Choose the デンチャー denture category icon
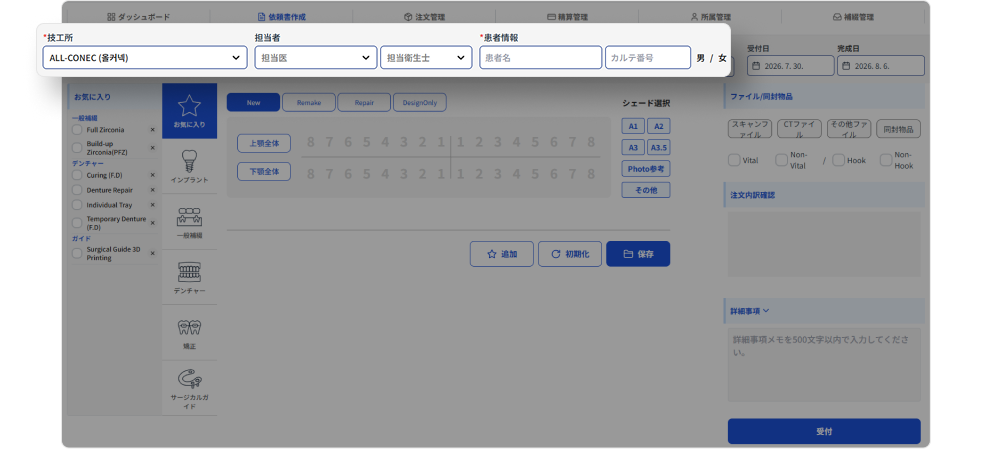The width and height of the screenshot is (991, 449). (189, 277)
